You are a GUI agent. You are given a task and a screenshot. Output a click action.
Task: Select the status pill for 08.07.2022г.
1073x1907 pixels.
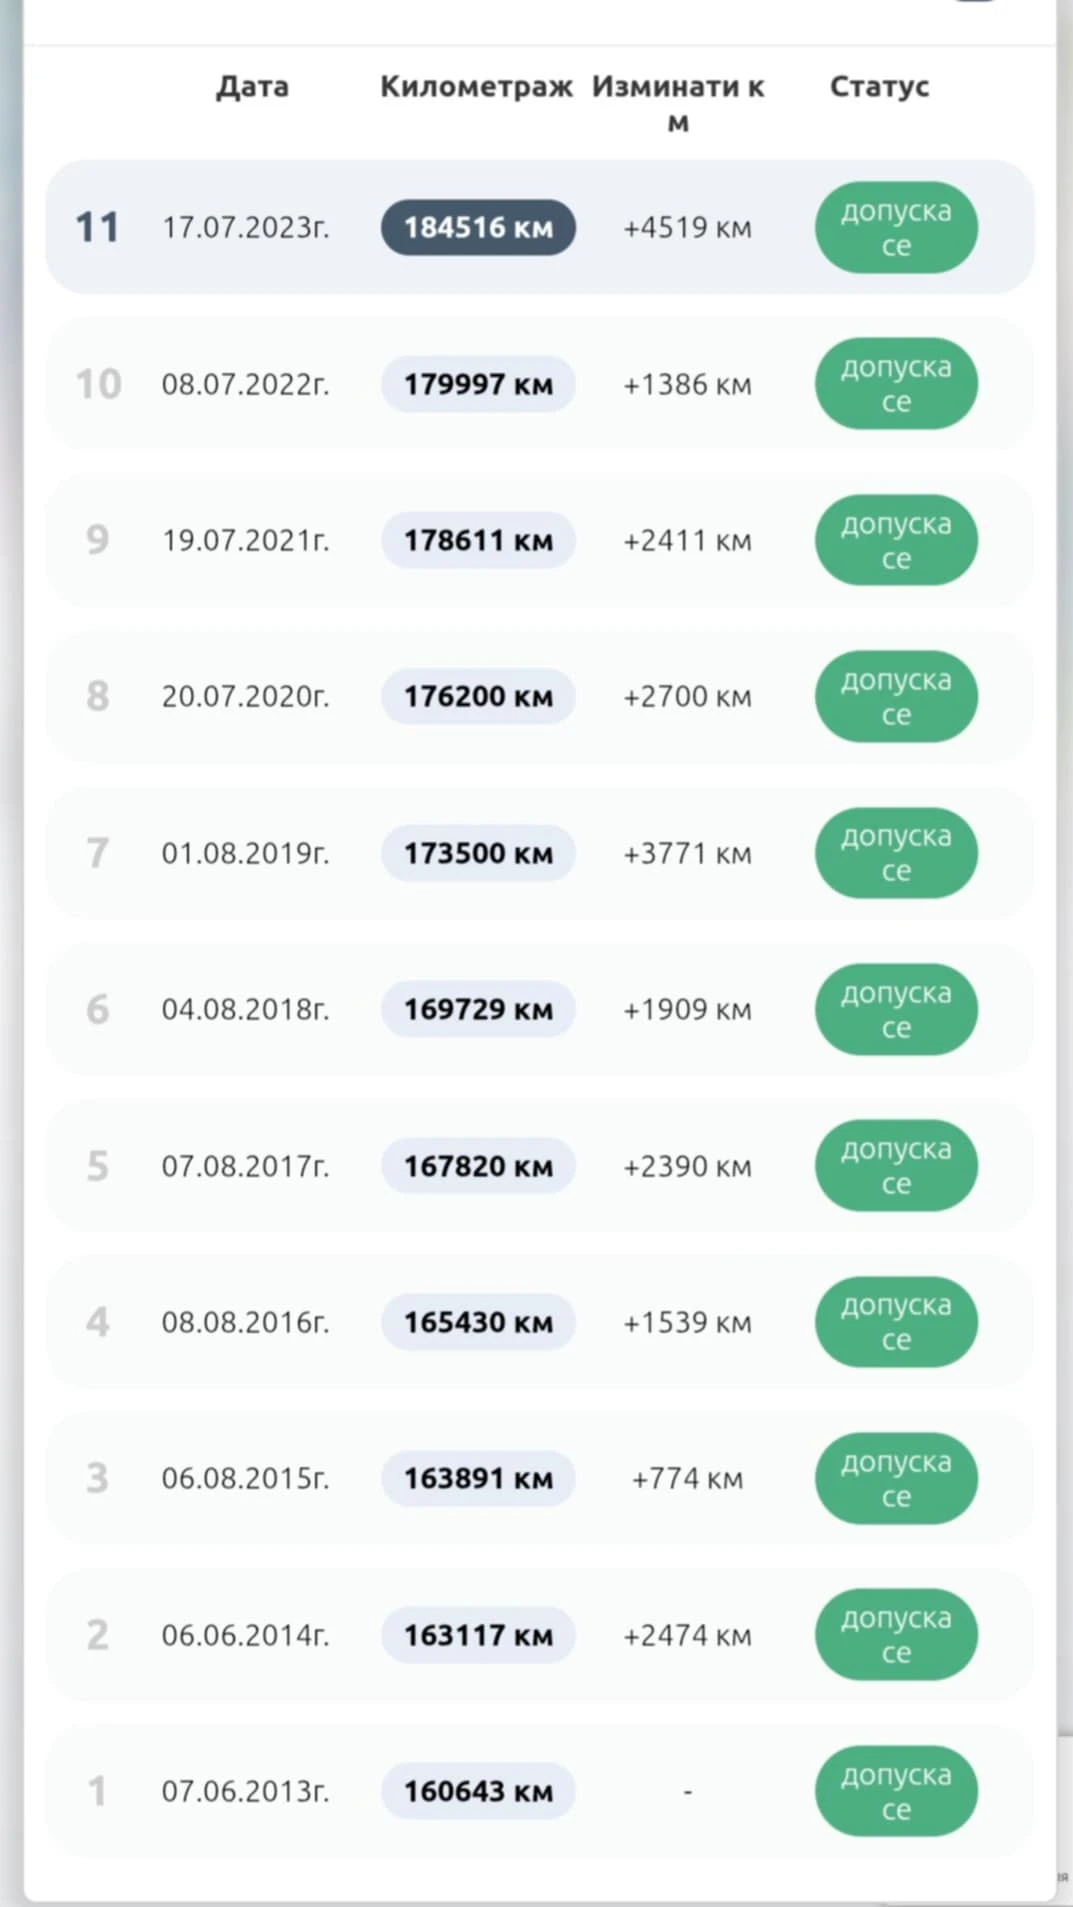(896, 384)
